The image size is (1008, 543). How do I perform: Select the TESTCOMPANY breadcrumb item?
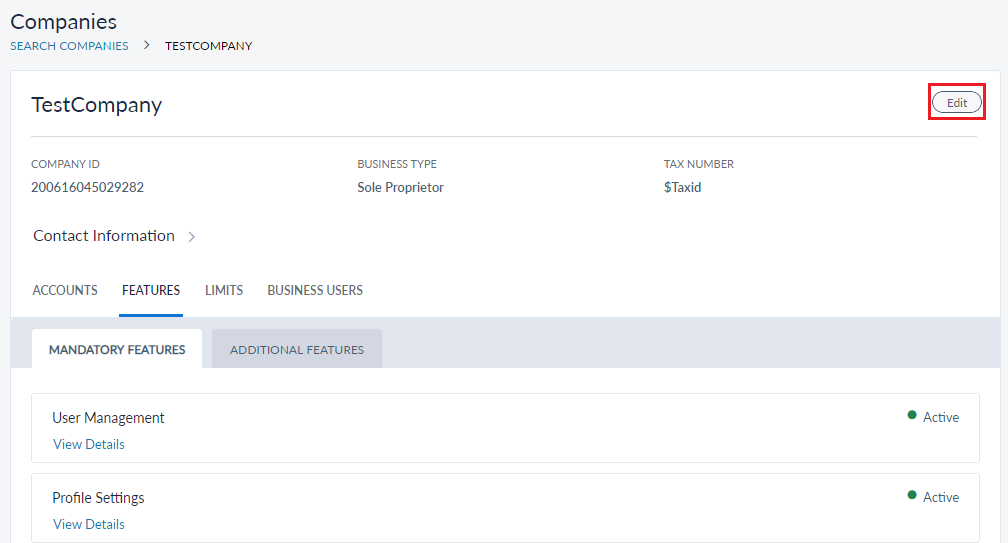[208, 46]
